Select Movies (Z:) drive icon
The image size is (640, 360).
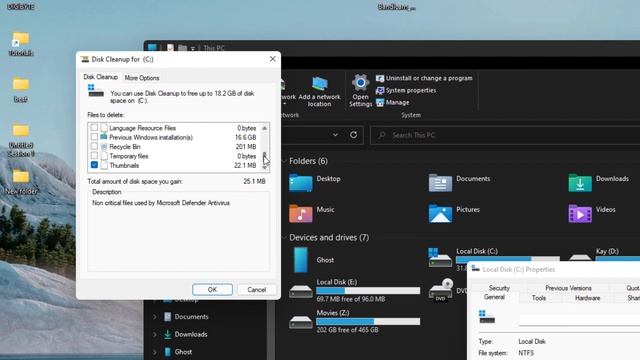pyautogui.click(x=301, y=322)
